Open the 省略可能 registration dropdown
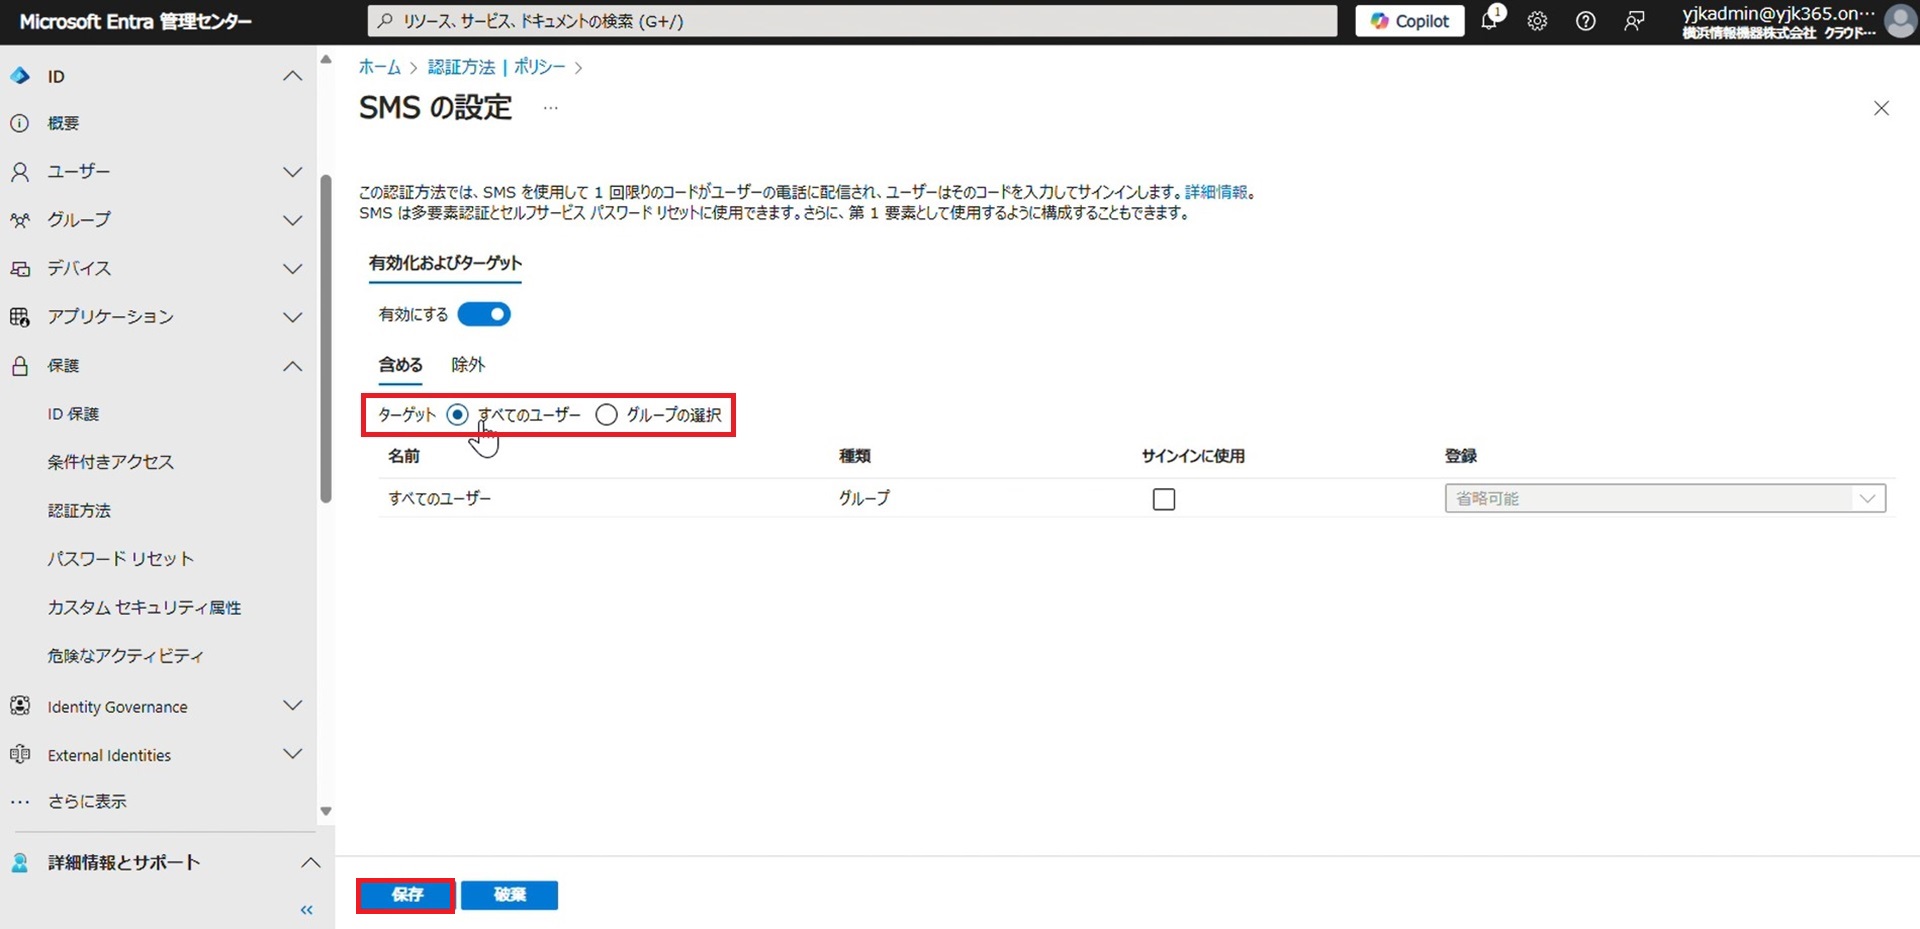 tap(1664, 498)
